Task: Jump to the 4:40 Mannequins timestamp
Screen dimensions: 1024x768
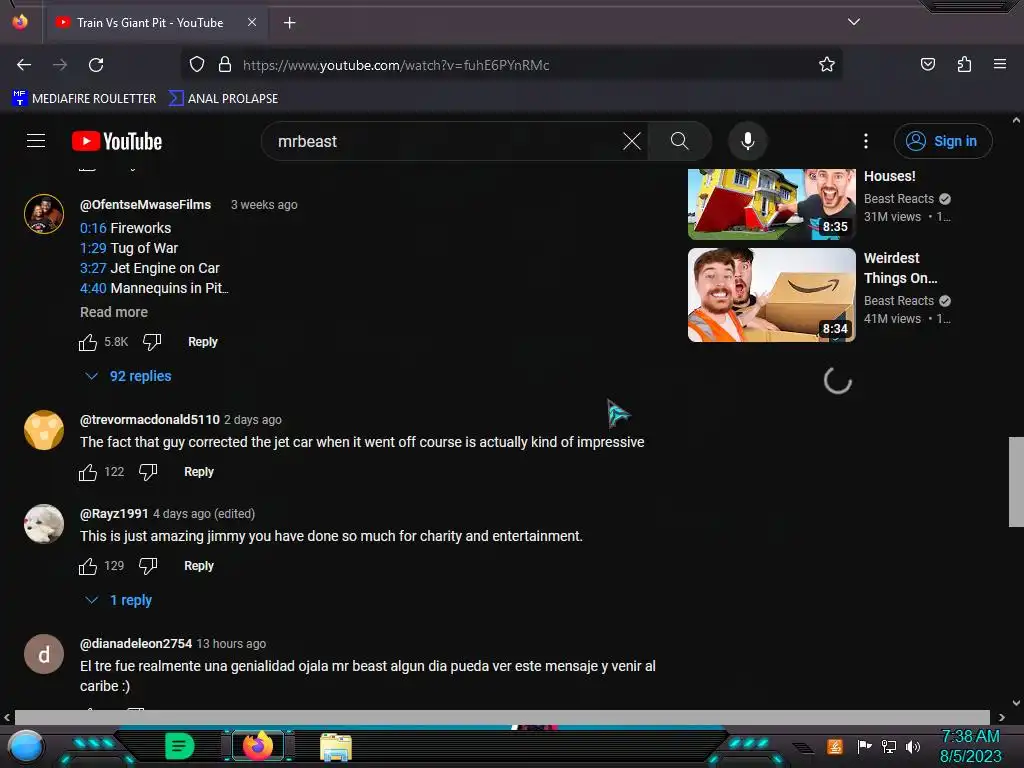Action: tap(93, 288)
